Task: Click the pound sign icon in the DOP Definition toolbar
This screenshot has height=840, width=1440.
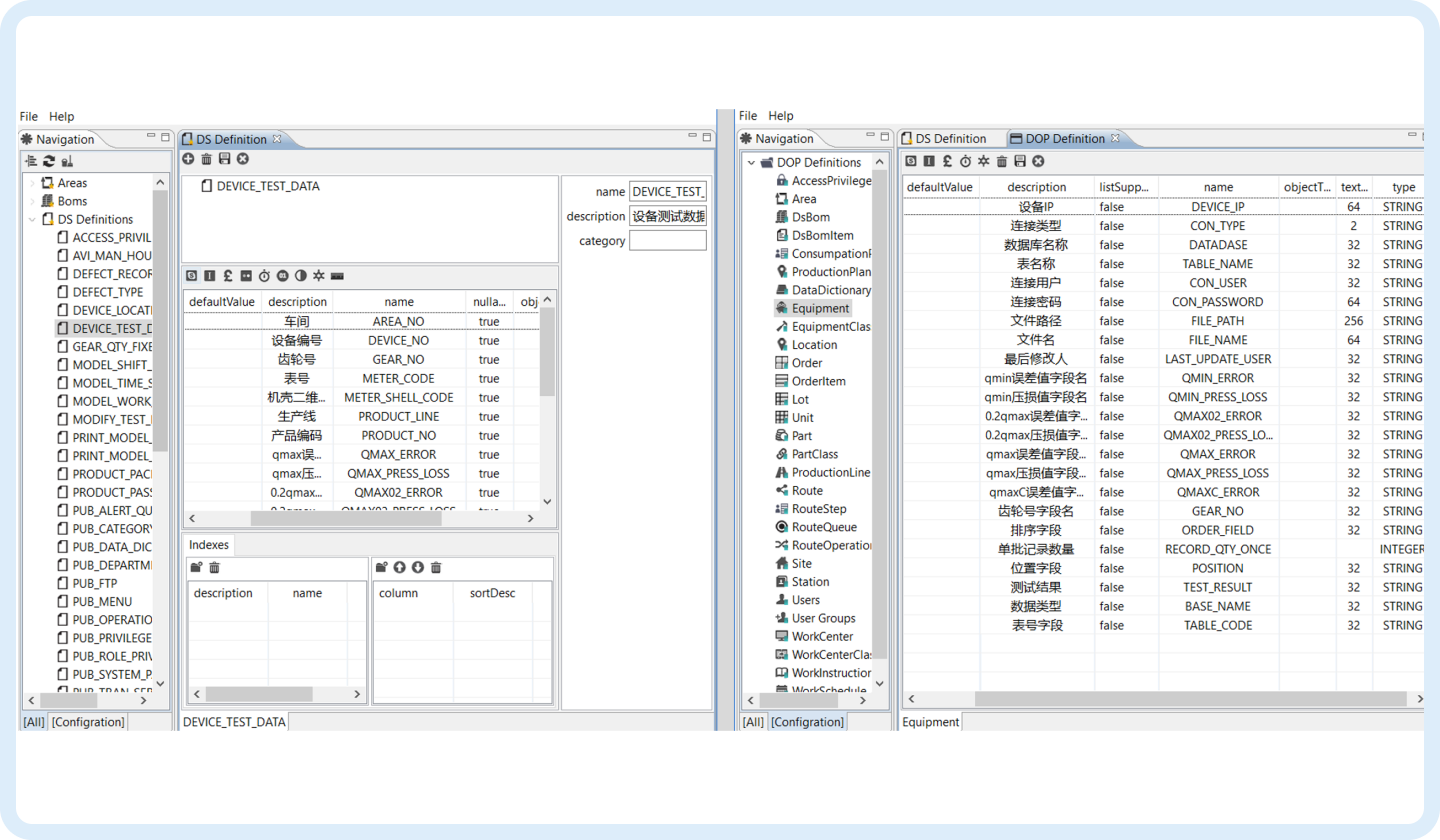Action: tap(947, 161)
